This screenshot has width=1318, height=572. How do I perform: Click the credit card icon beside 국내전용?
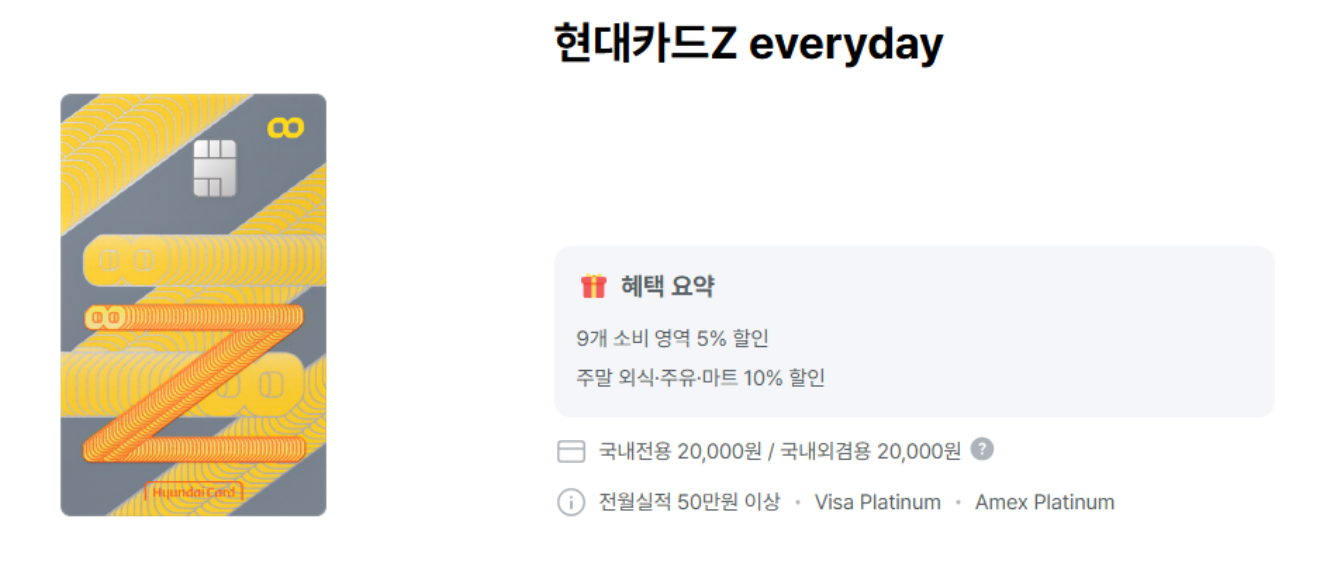(570, 452)
